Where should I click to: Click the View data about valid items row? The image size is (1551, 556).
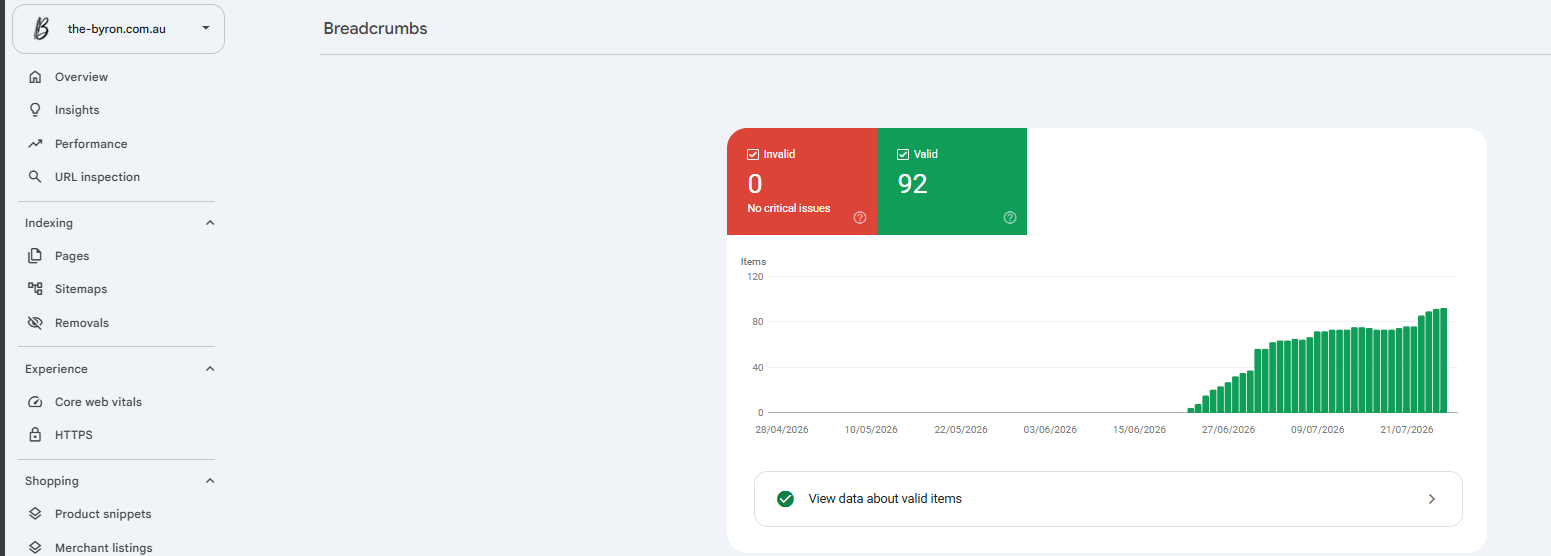click(1108, 499)
